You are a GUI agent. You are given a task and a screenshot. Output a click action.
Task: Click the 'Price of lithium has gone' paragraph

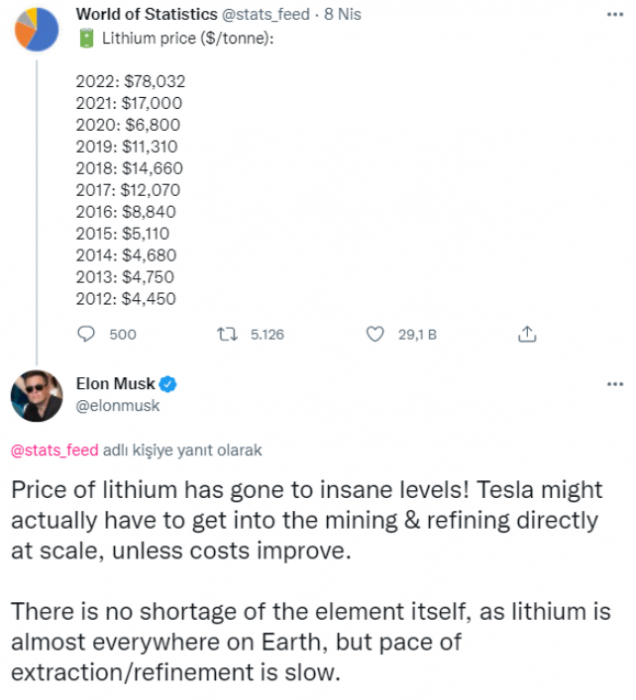tap(306, 520)
